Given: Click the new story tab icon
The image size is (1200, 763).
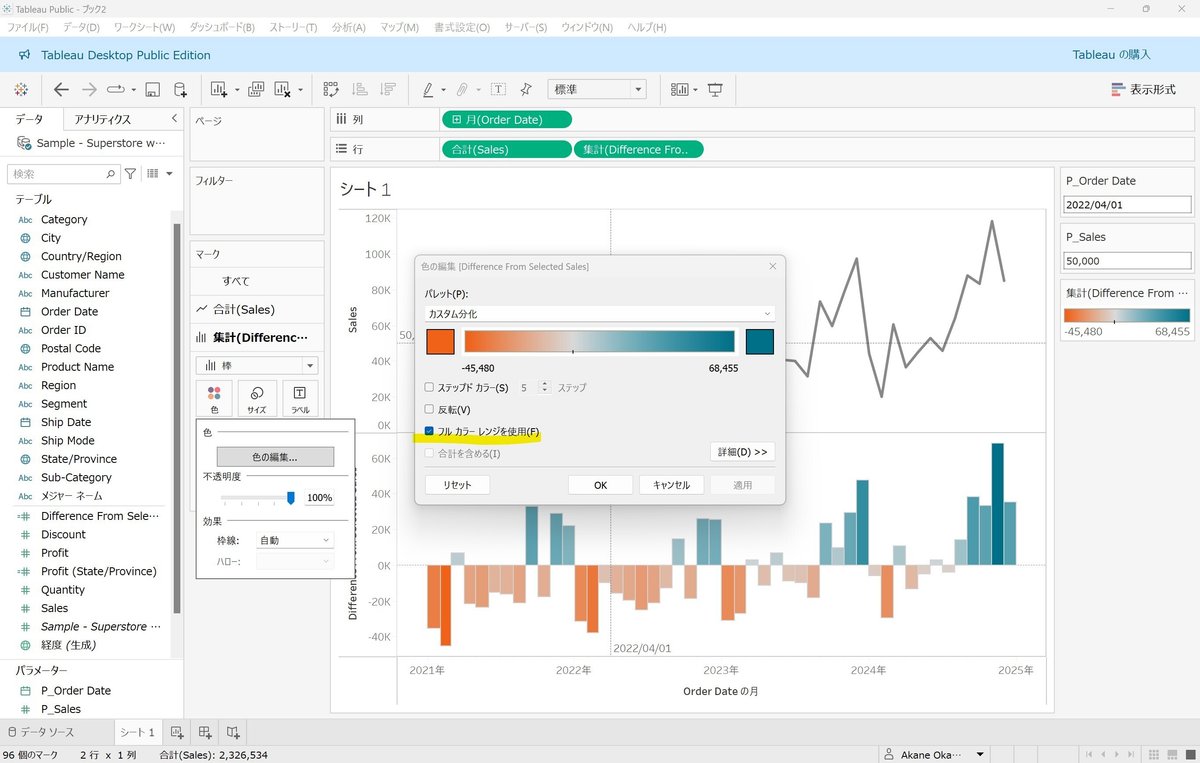Looking at the screenshot, I should click(232, 732).
